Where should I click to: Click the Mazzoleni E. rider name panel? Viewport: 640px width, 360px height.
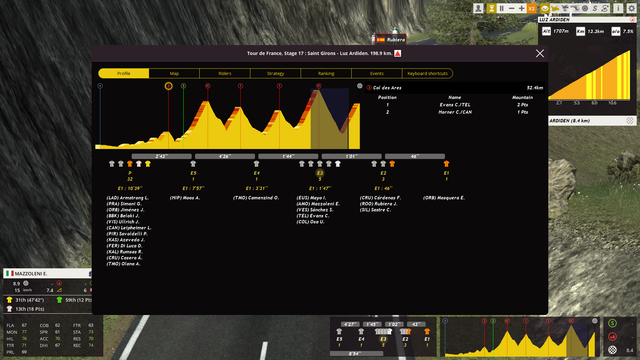click(47, 273)
